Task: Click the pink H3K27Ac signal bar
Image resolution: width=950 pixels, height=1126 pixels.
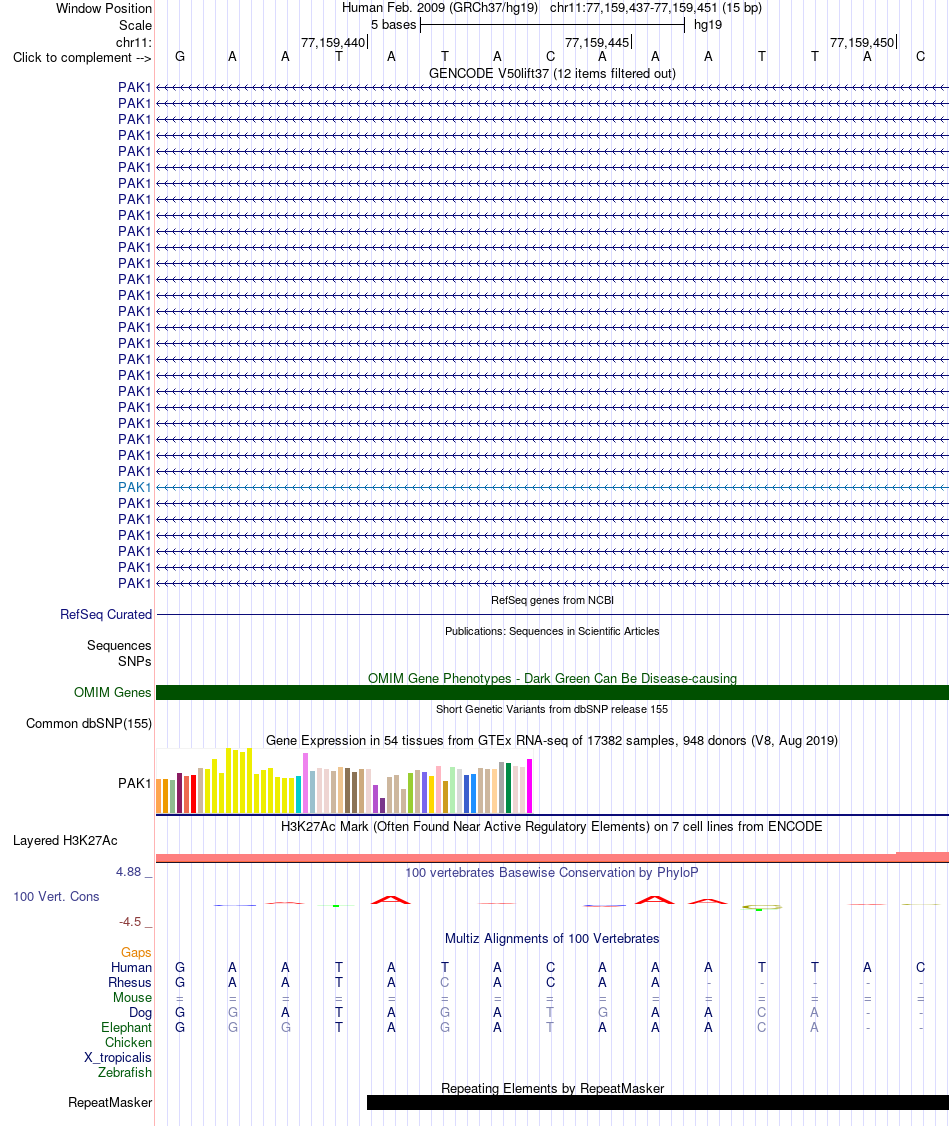Action: 552,857
